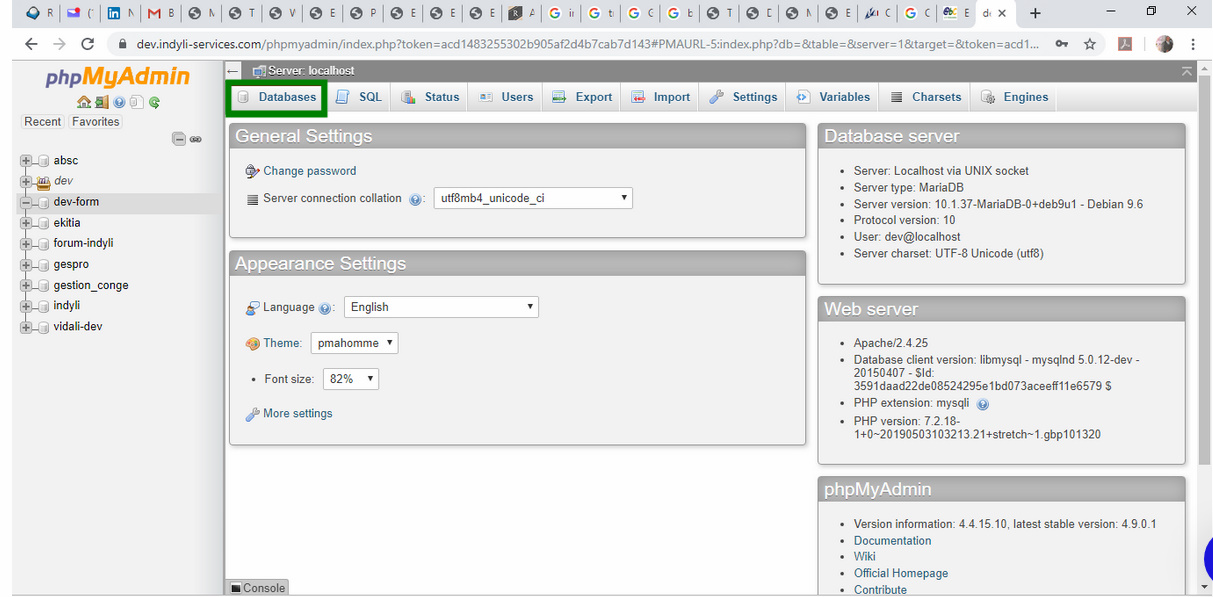Go back with the browser back arrow
1213x597 pixels.
coord(31,44)
